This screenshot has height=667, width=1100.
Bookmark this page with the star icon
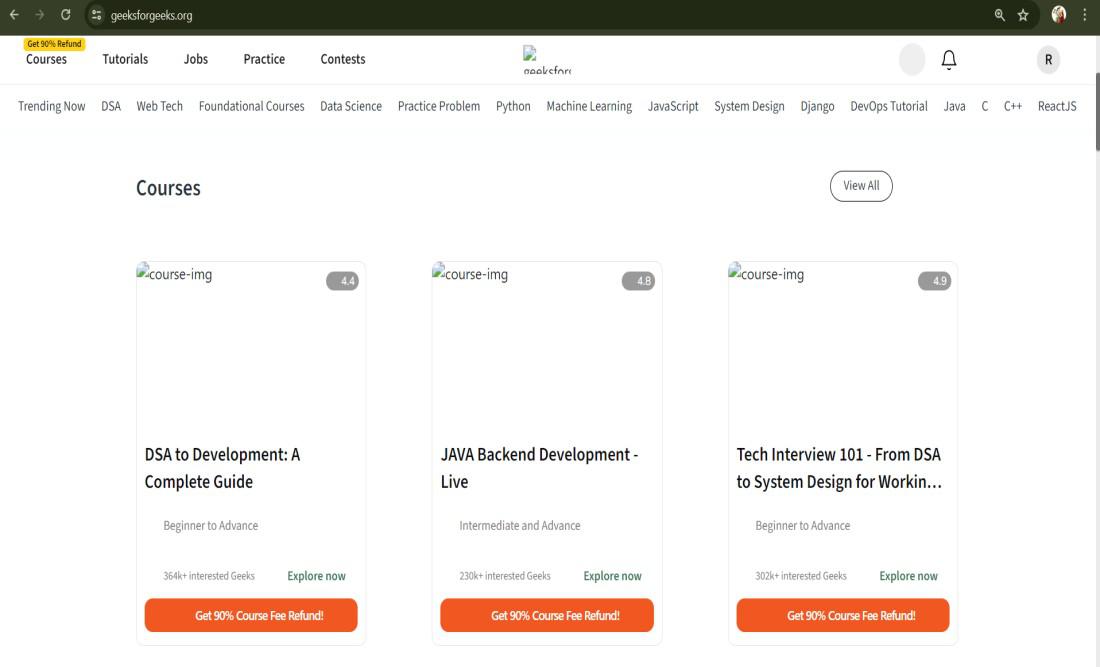1024,15
